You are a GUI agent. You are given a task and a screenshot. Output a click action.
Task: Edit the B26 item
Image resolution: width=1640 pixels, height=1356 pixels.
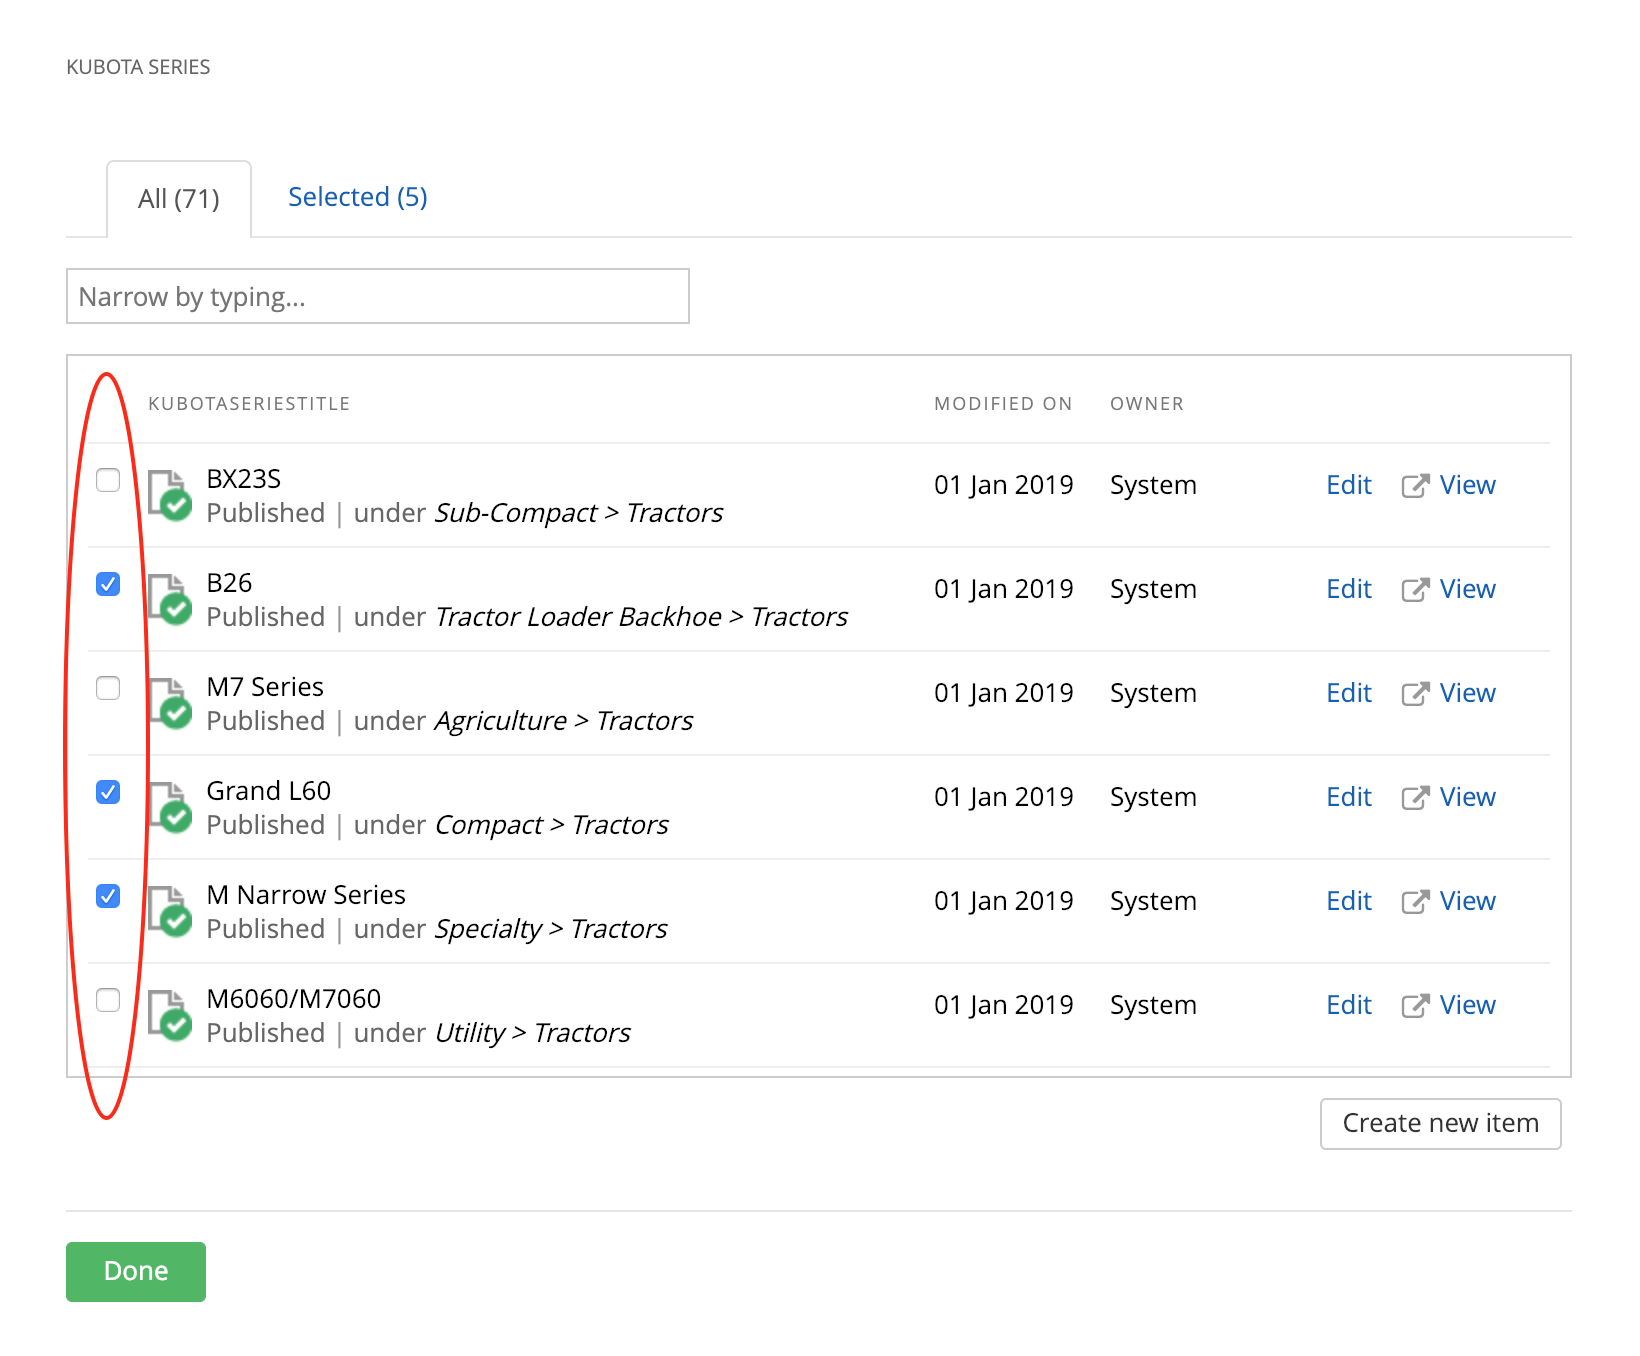1349,589
